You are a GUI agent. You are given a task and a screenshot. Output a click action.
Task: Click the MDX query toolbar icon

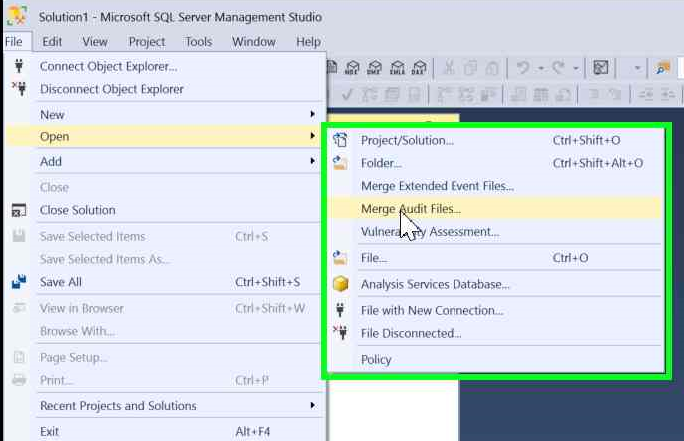[x=352, y=68]
